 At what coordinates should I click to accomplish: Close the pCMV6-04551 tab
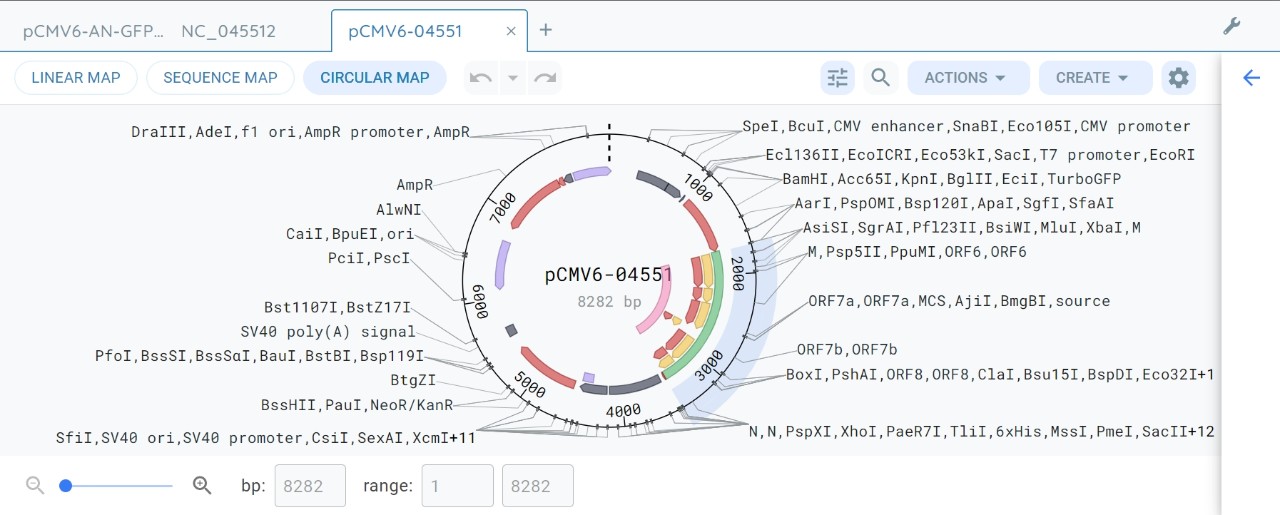511,31
